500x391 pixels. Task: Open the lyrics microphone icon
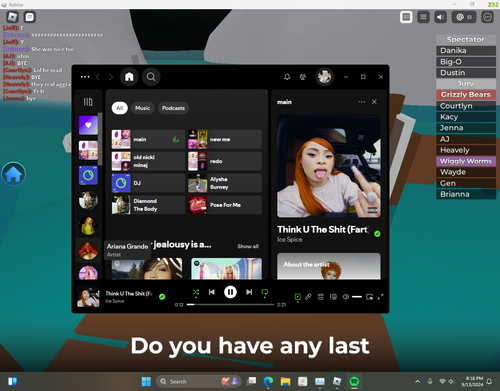308,297
